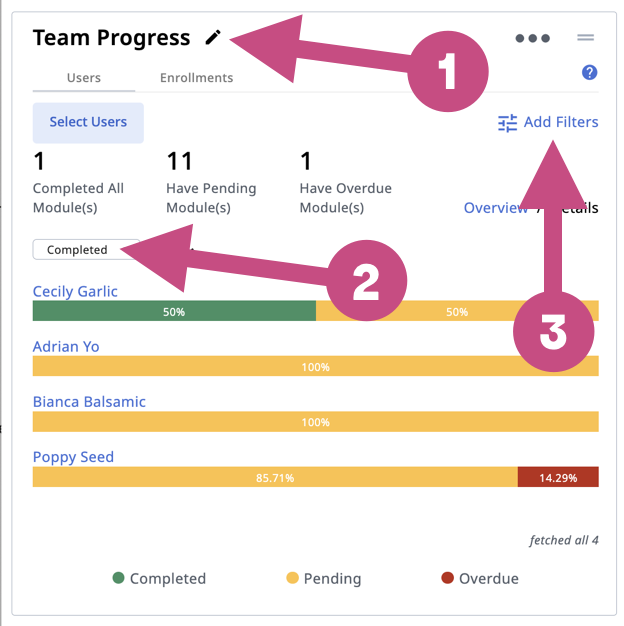Open Poppy Seed's user link

pyautogui.click(x=73, y=457)
